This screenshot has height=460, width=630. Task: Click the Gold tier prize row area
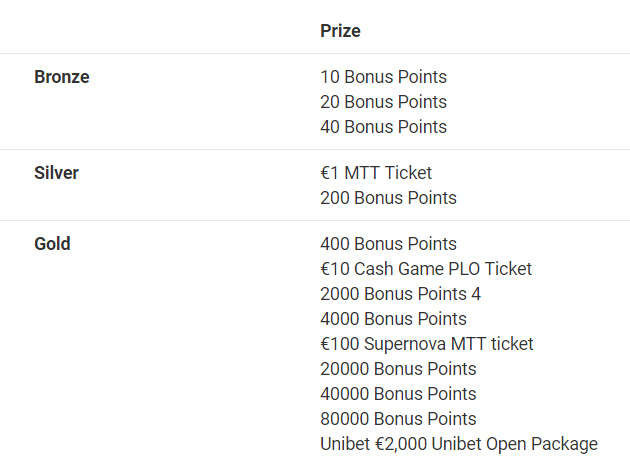(x=315, y=340)
